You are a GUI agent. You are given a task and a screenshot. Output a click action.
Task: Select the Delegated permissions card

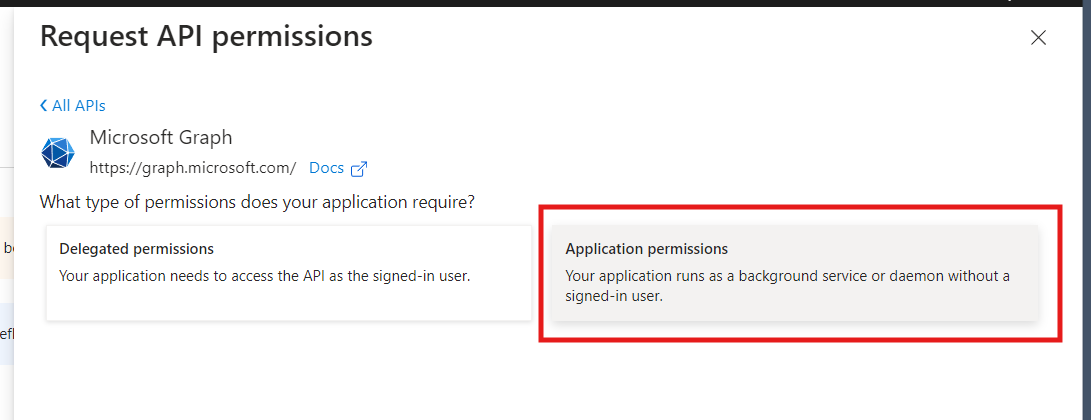[289, 273]
